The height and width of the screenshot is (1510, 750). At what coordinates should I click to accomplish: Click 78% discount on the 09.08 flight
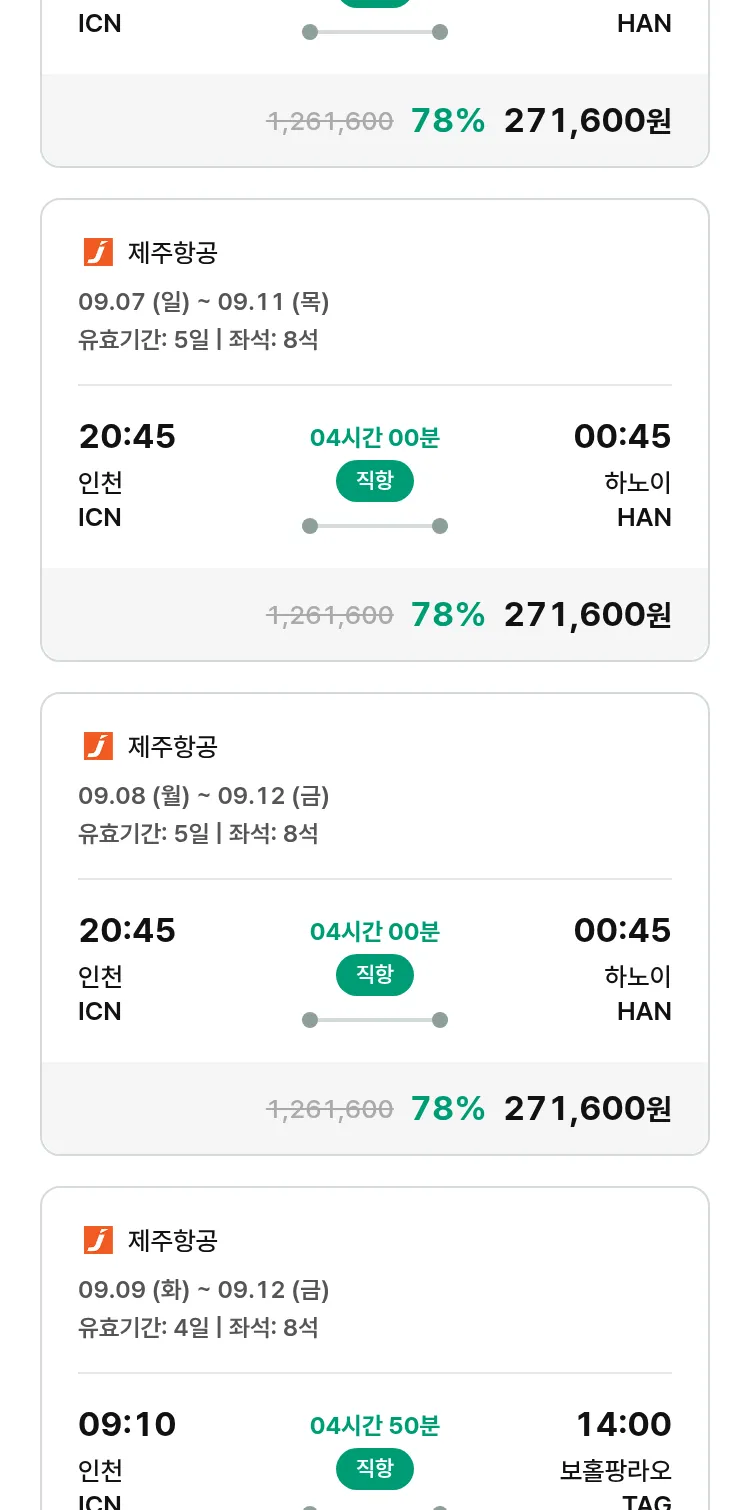447,1108
